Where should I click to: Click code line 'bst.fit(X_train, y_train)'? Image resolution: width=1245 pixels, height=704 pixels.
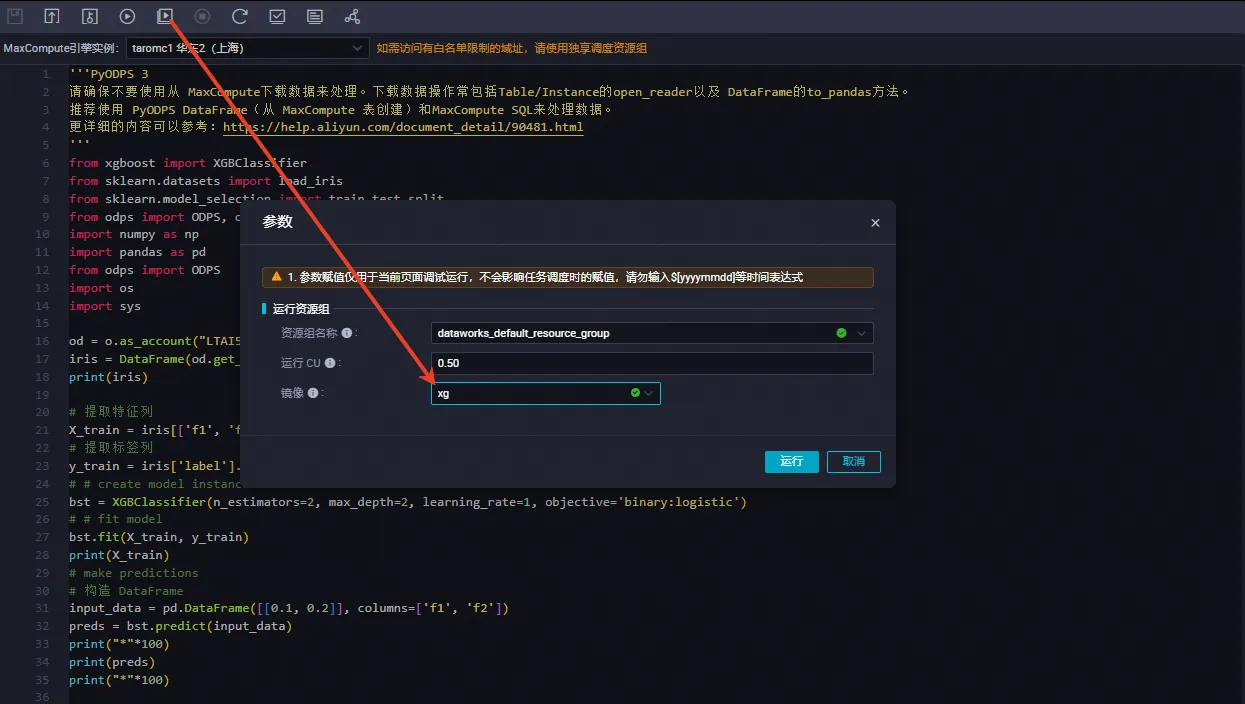coord(159,537)
